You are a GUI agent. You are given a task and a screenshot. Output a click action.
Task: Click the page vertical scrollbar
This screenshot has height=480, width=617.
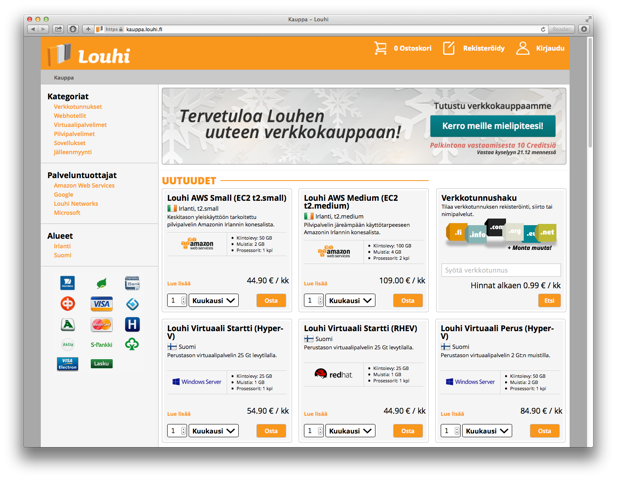590,93
